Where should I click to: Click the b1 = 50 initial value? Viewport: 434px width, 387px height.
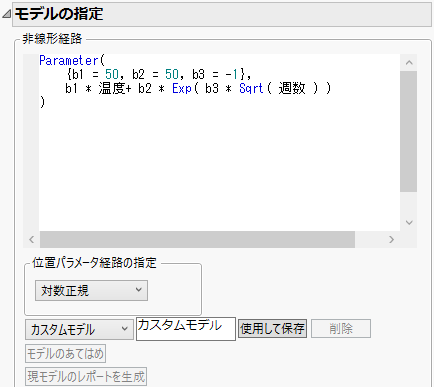point(95,74)
